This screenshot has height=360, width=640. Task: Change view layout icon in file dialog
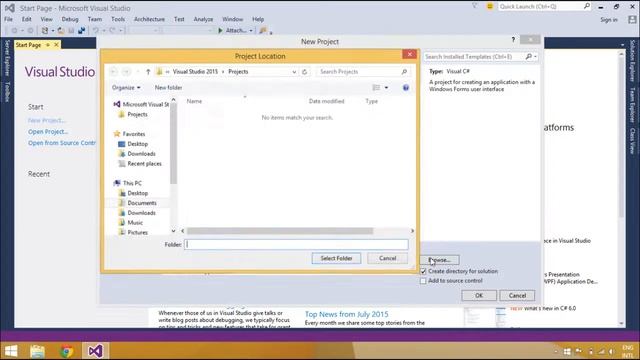pos(376,88)
